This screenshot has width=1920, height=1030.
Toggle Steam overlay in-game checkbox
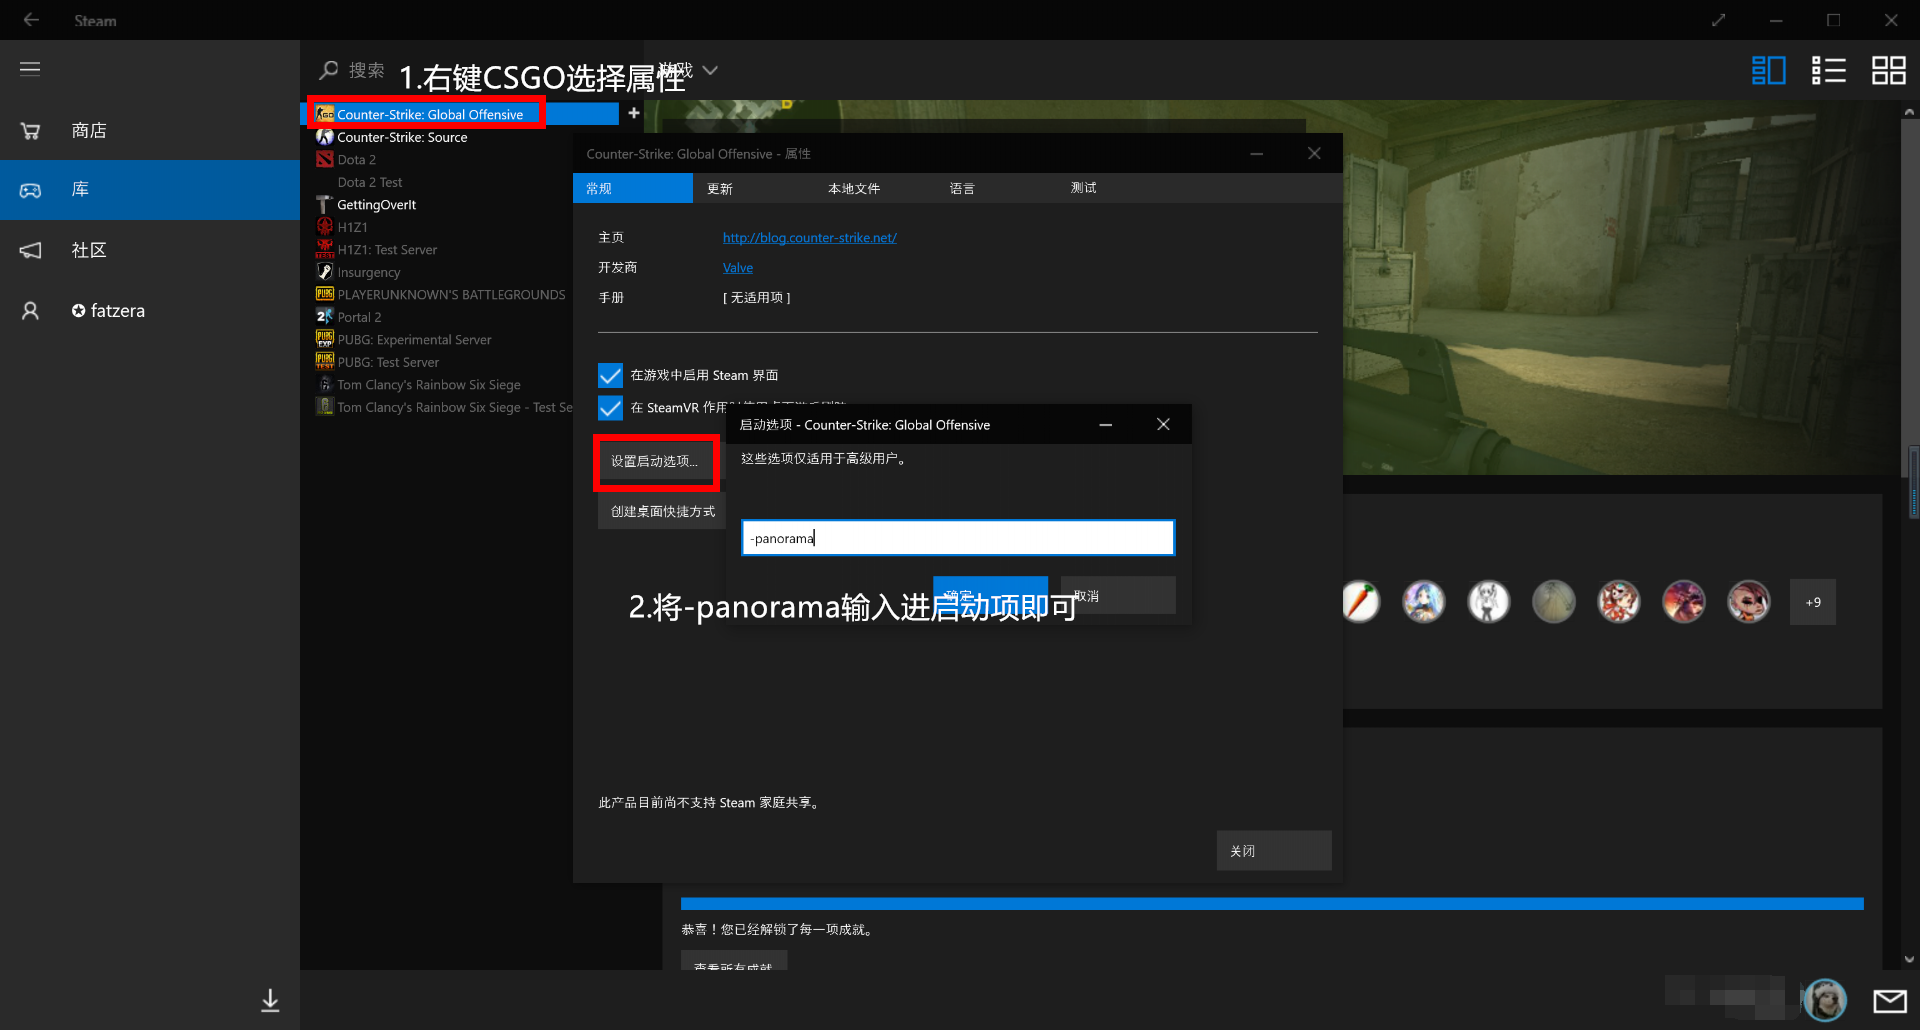610,375
